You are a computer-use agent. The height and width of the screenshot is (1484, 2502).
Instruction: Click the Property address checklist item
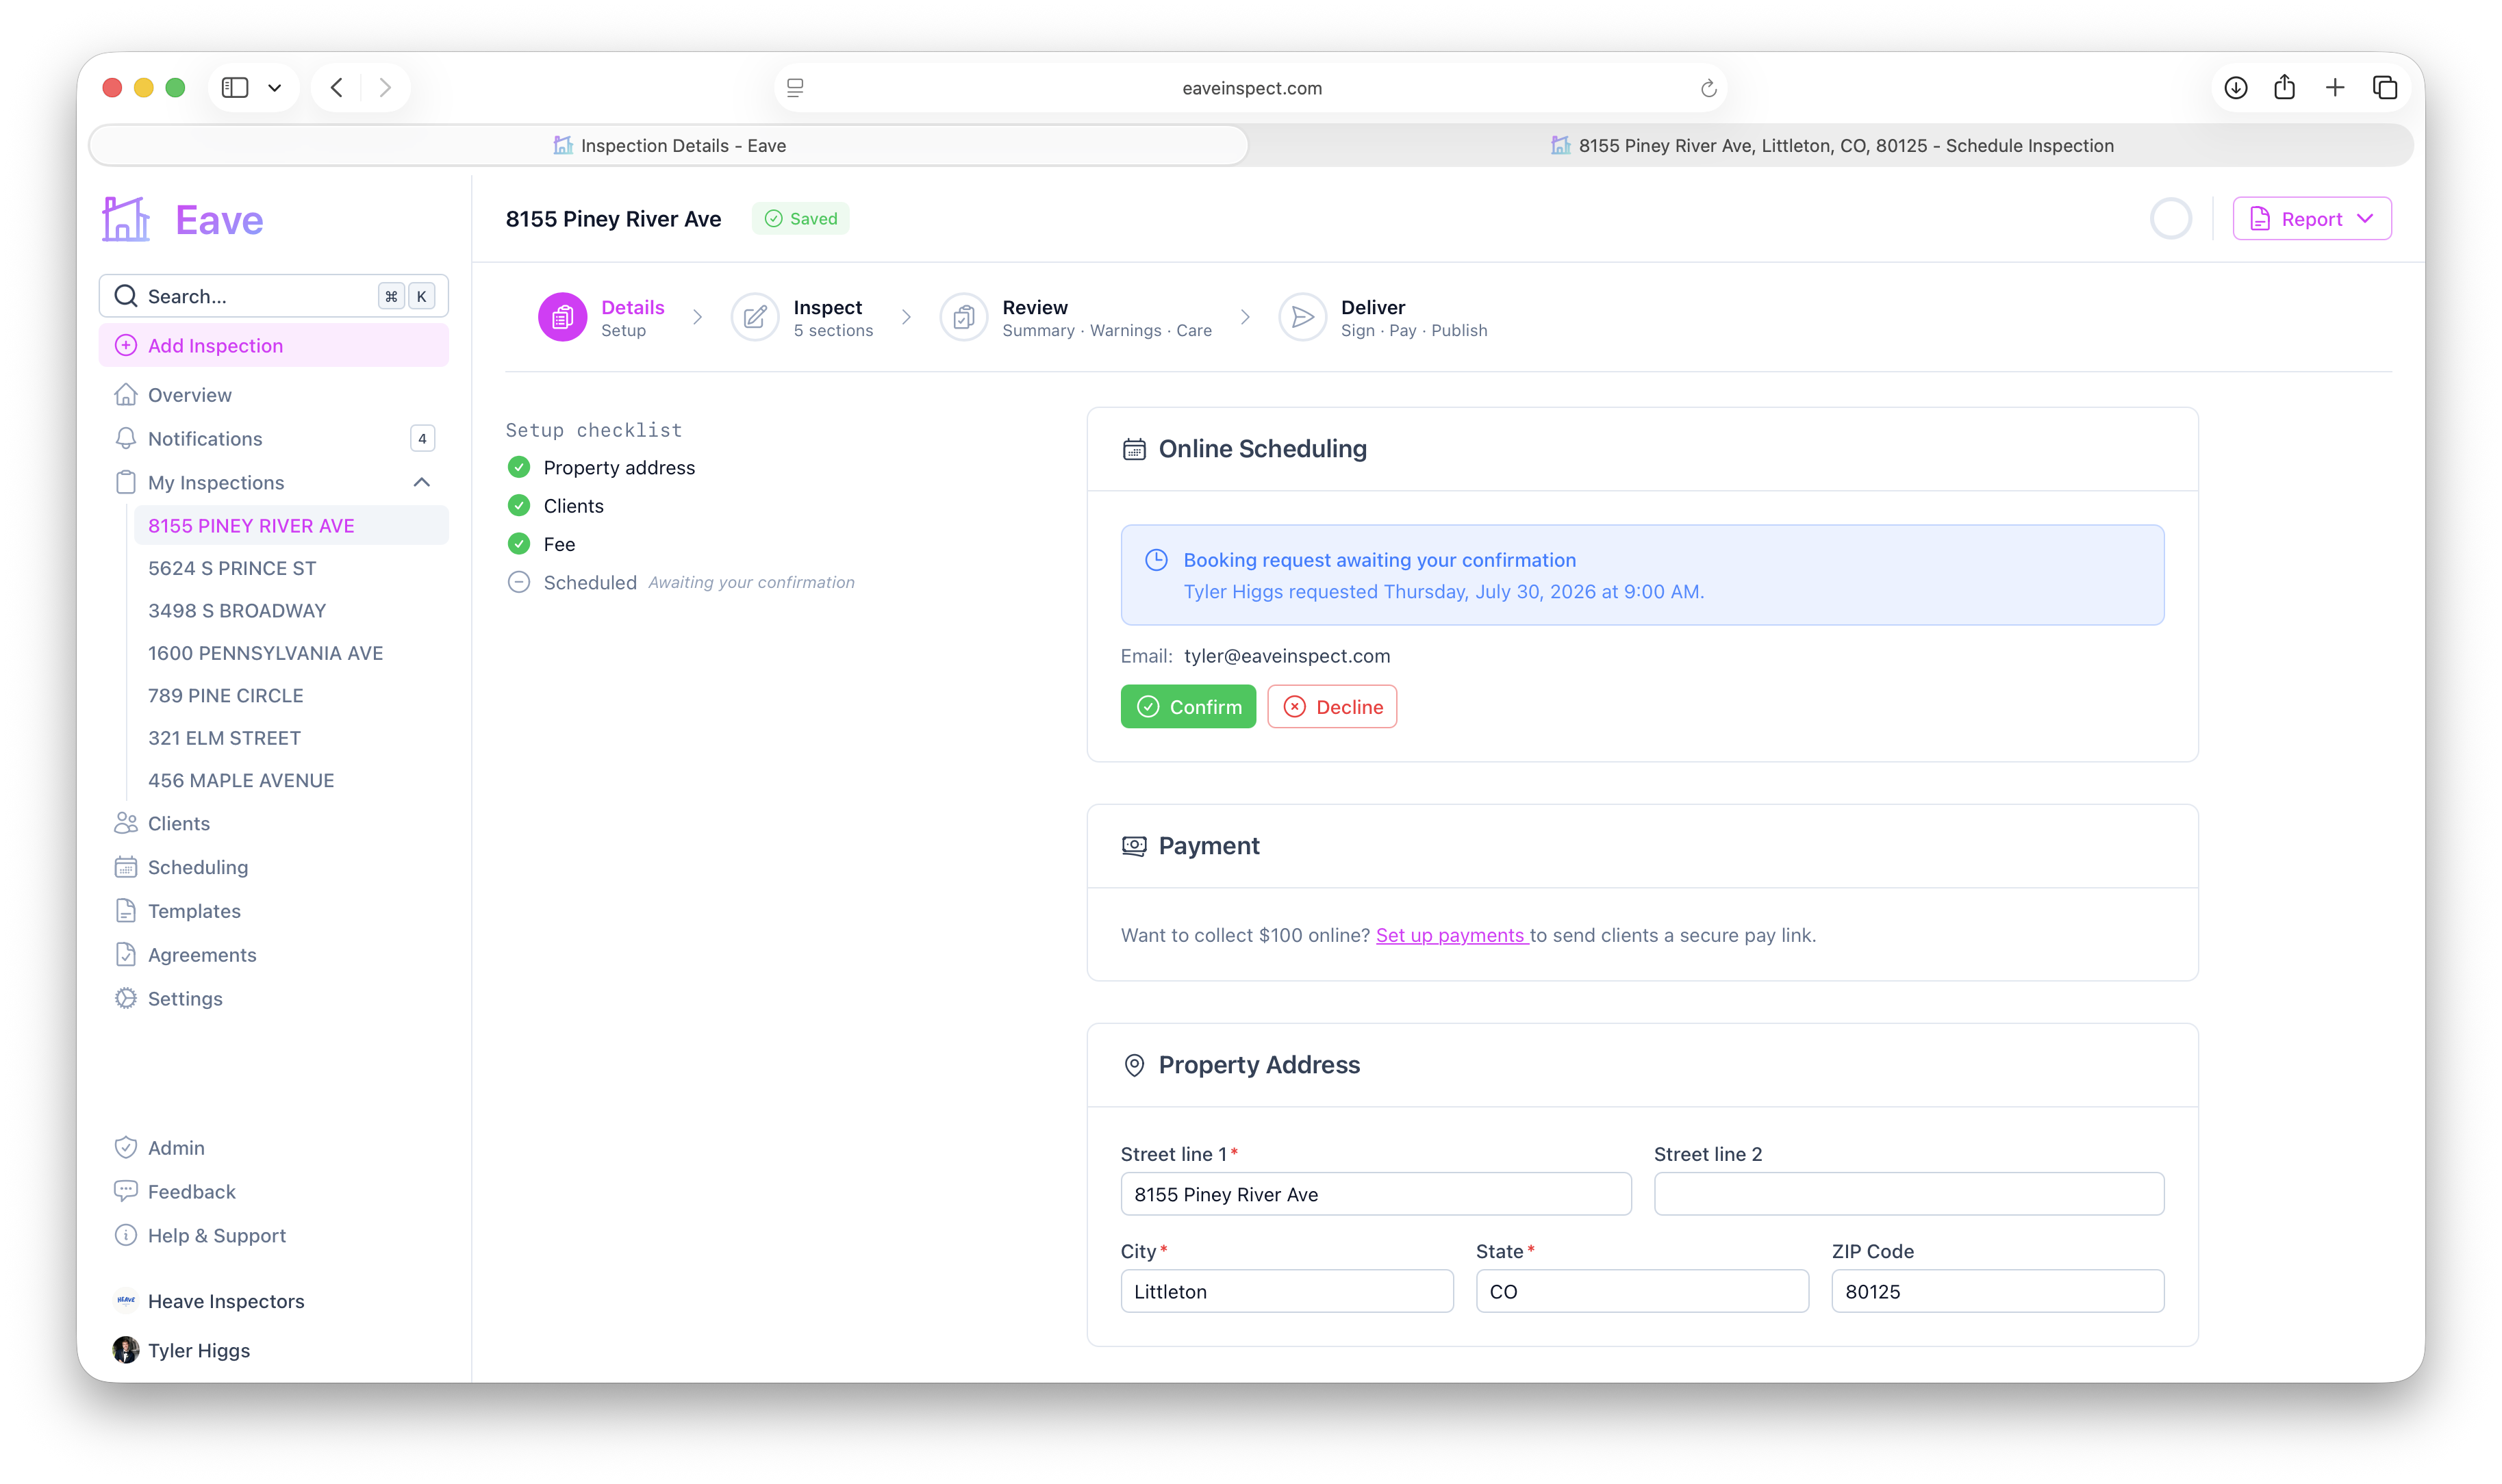coord(601,468)
